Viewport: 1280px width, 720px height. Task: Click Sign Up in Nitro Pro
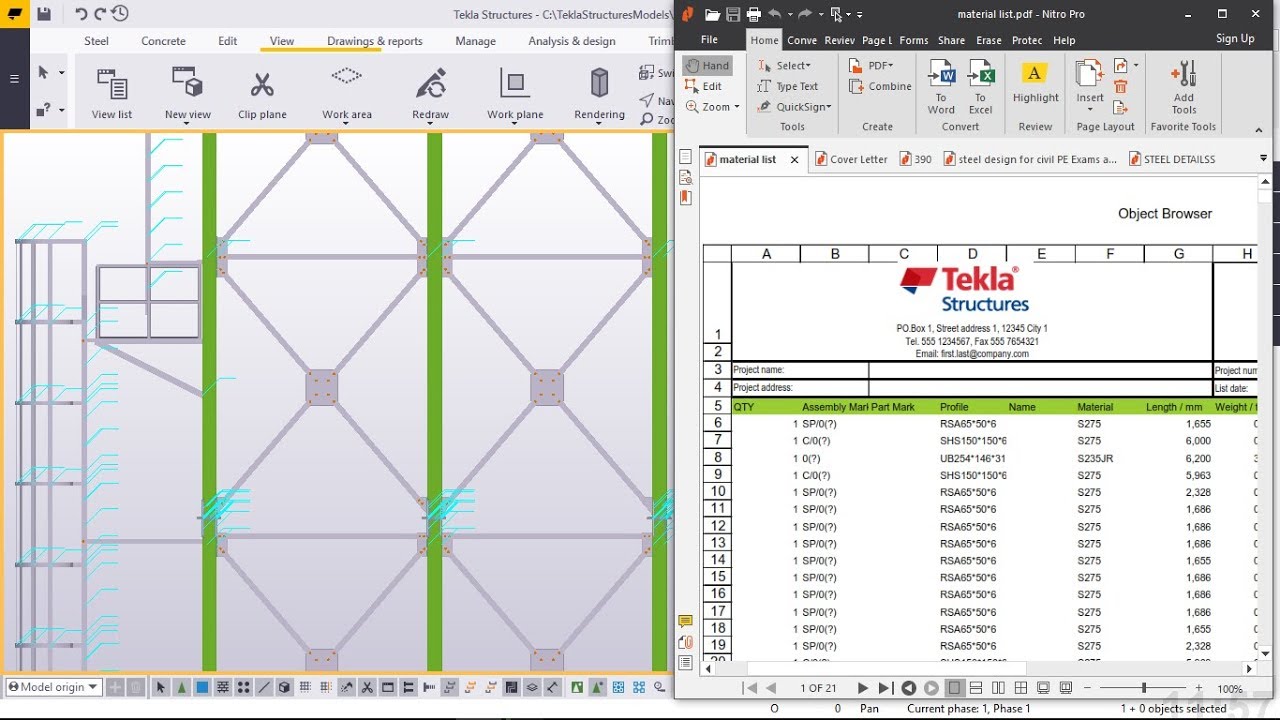click(1235, 39)
